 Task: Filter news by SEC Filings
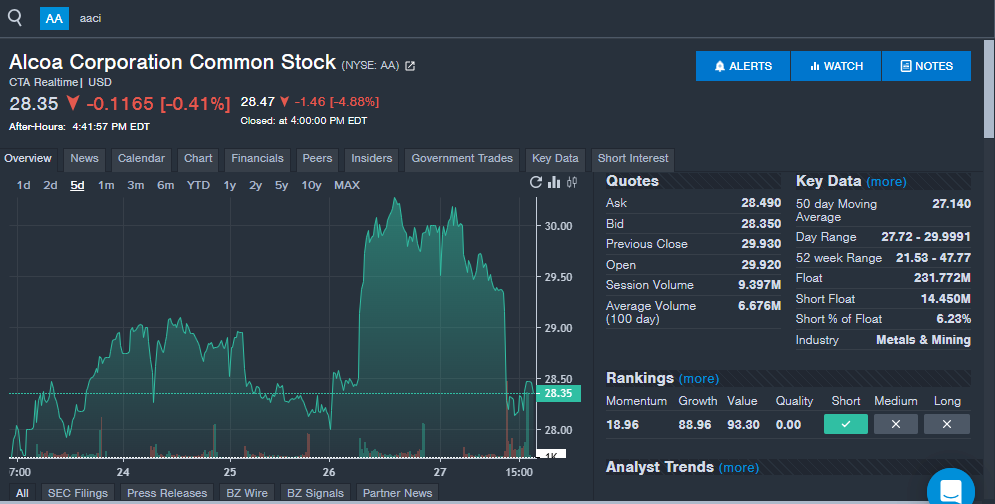tap(77, 493)
